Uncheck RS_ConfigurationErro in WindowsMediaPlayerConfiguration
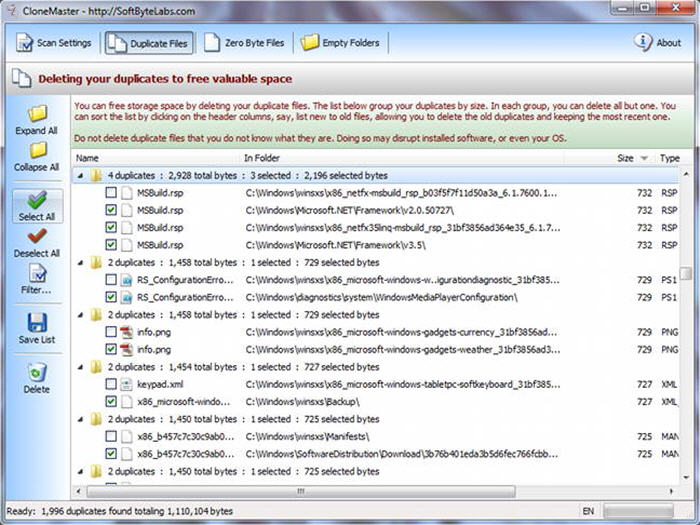This screenshot has width=700, height=525. coord(111,297)
